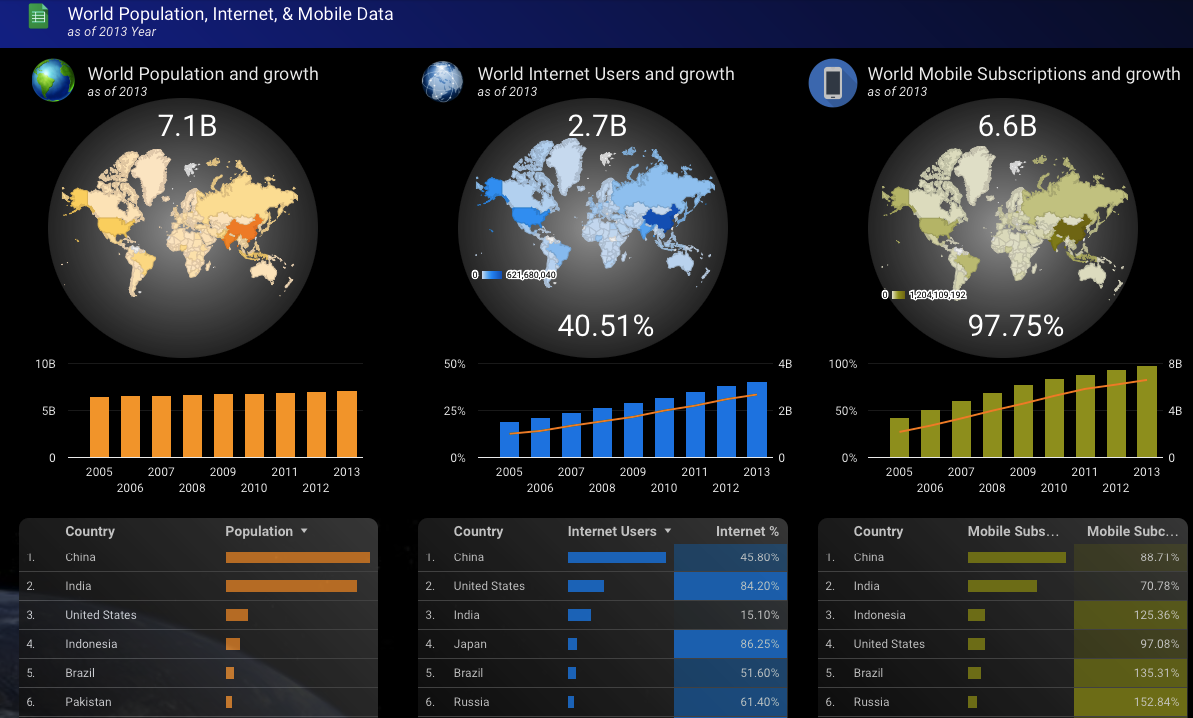Screen dimensions: 1193x718
Task: Select China row in internet users table
Action: point(603,558)
